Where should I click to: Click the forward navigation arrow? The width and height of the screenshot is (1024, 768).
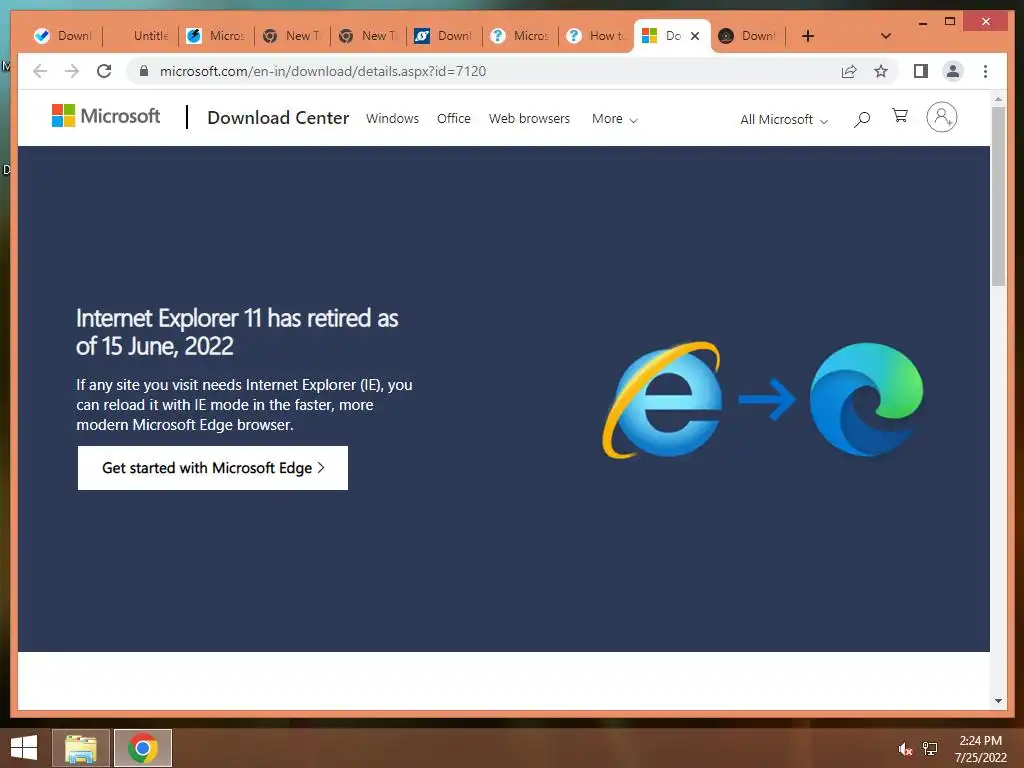72,71
